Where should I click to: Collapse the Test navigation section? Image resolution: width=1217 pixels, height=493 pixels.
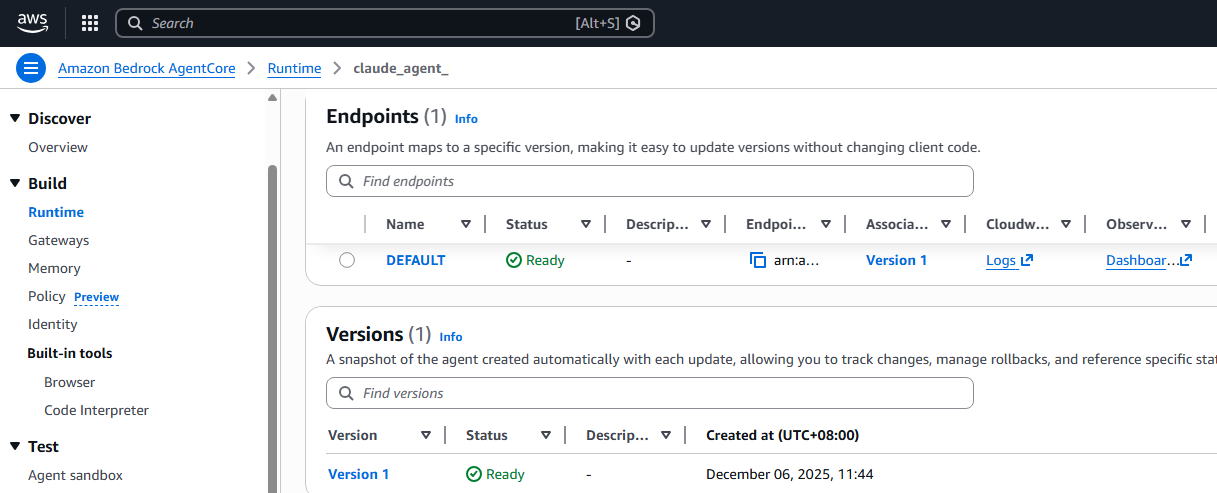[x=15, y=446]
